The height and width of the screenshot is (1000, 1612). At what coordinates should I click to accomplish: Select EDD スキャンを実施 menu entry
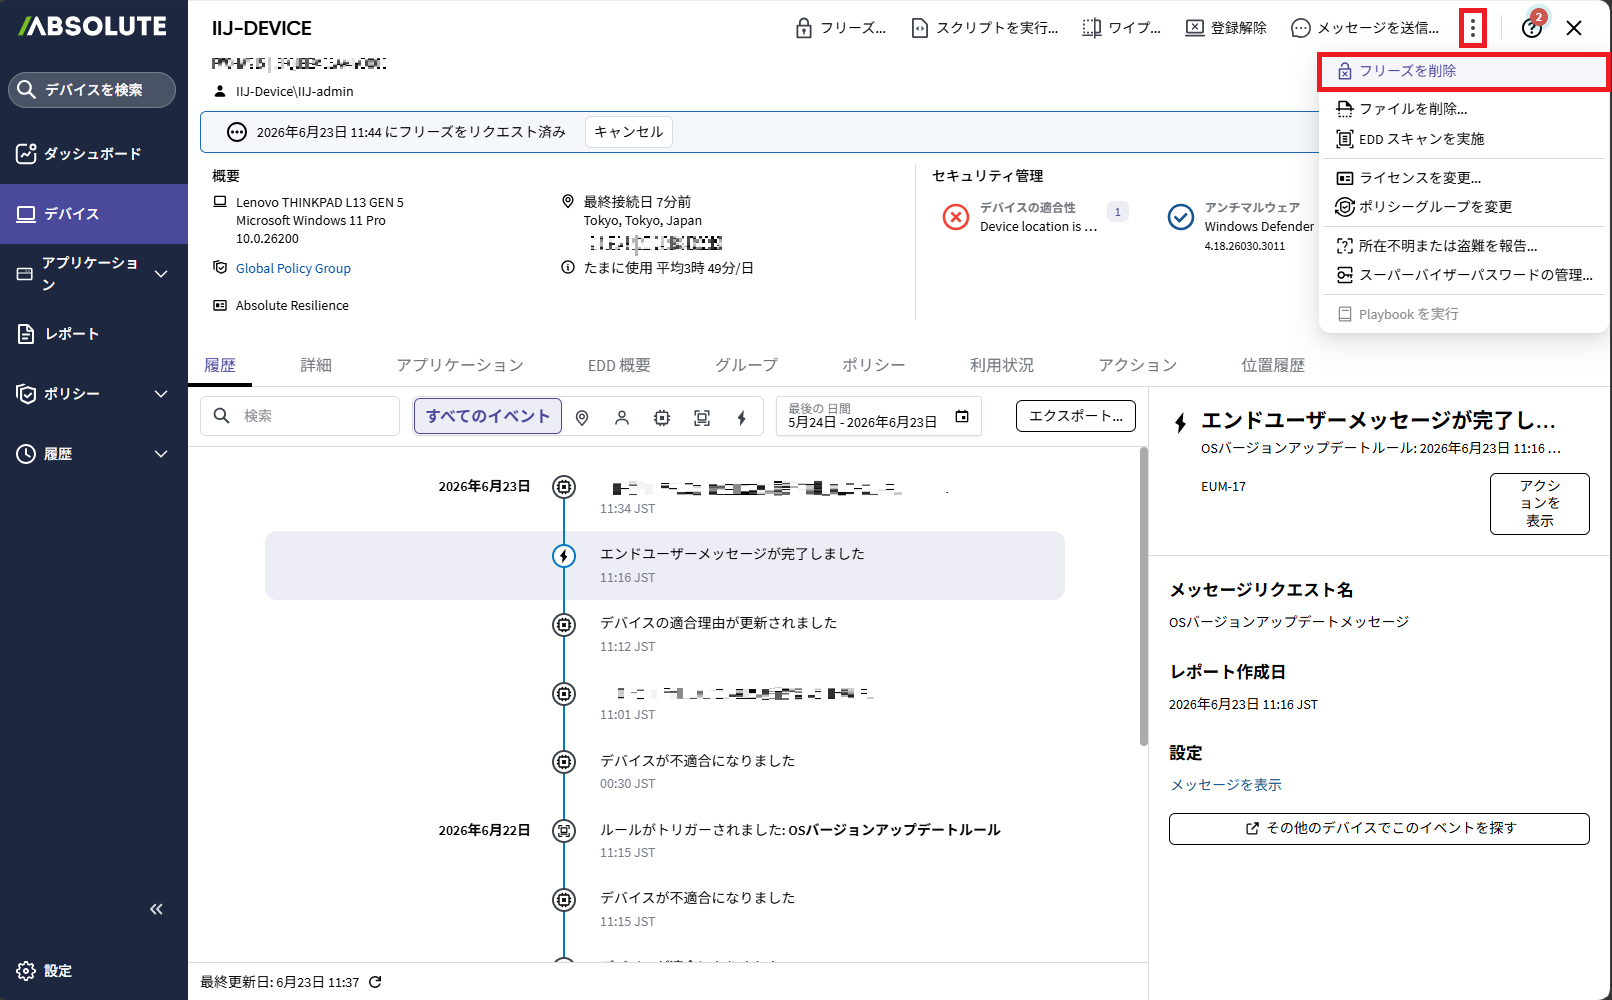pos(1463,139)
